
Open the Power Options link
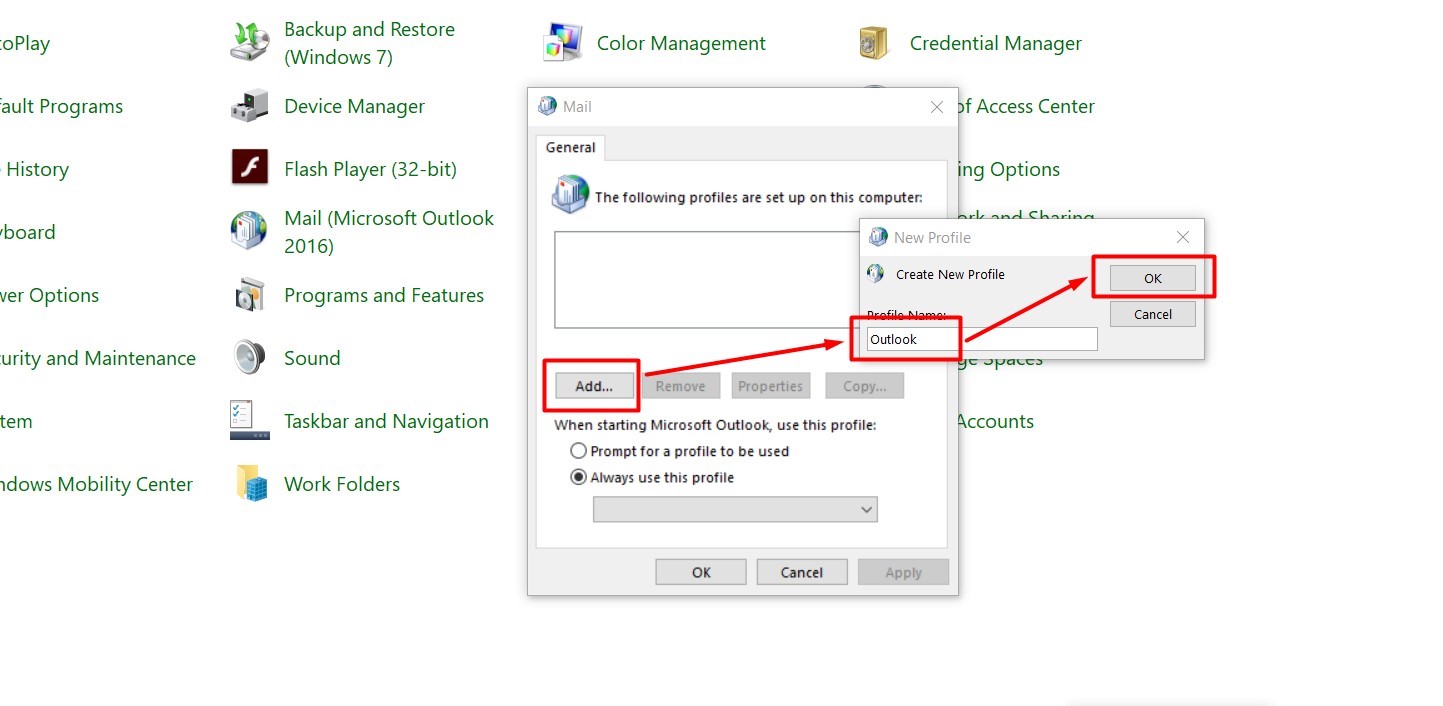pos(50,295)
